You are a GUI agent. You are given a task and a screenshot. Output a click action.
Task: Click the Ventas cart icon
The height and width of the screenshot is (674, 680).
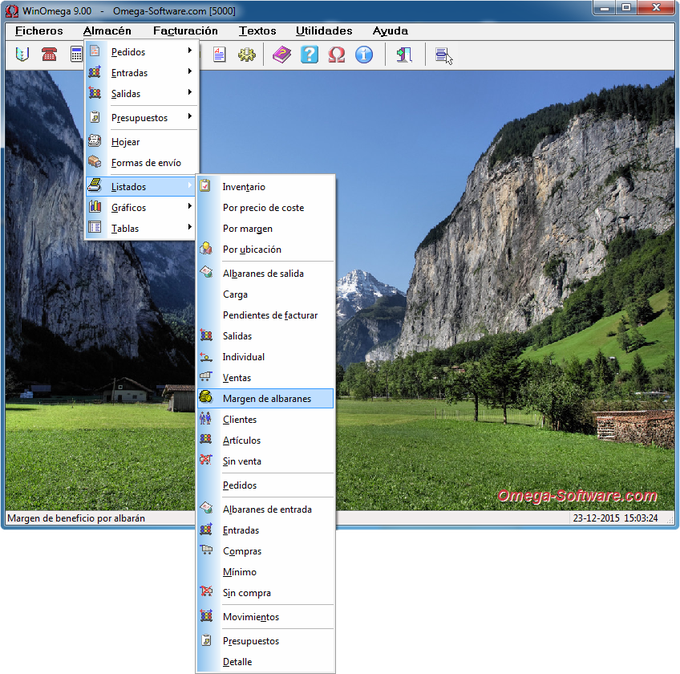[x=206, y=376]
